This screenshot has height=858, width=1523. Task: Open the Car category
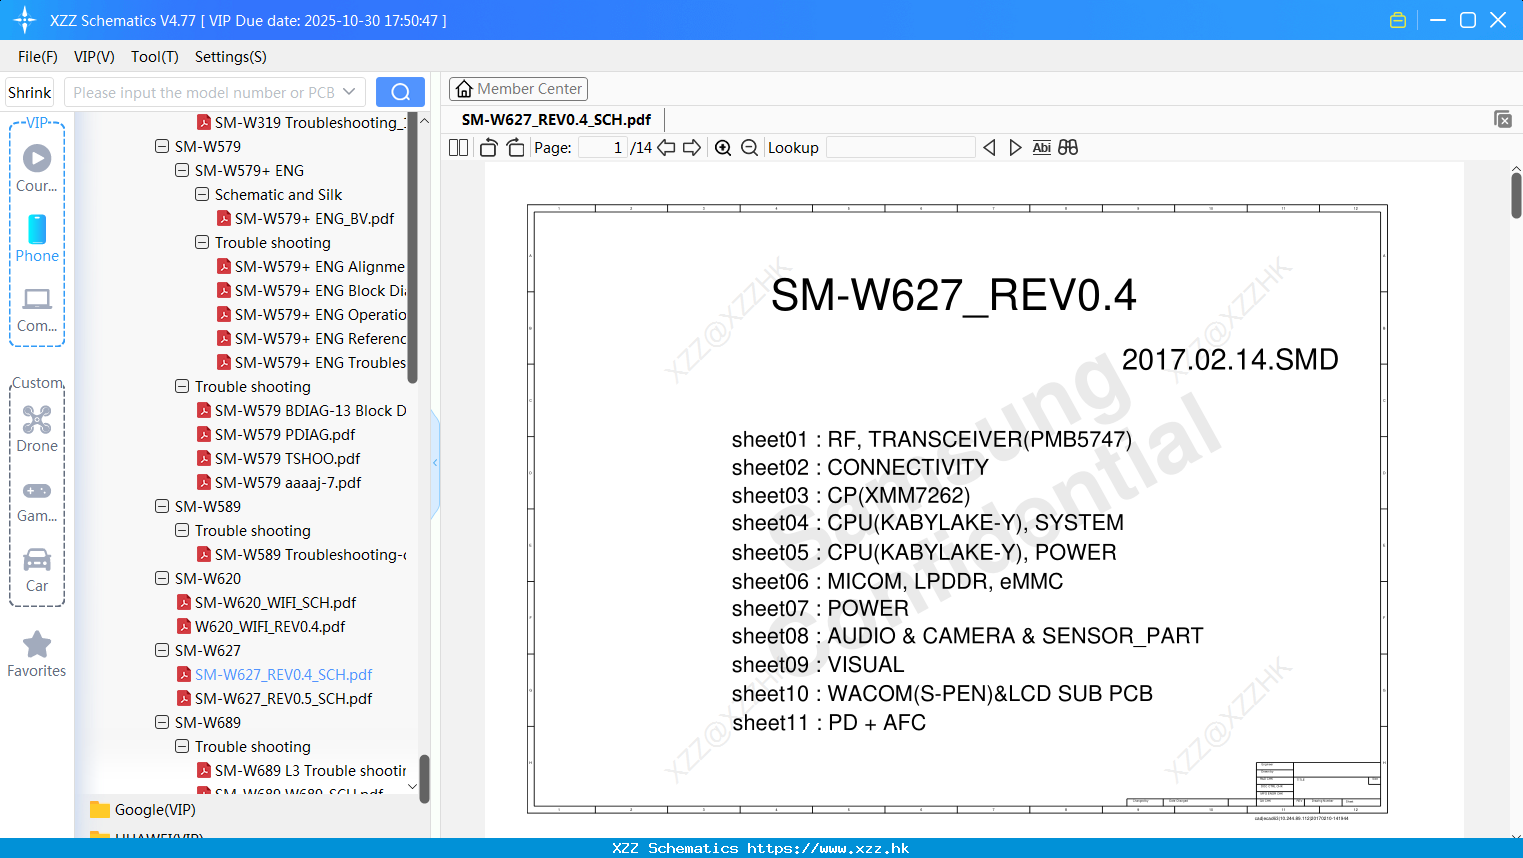37,570
